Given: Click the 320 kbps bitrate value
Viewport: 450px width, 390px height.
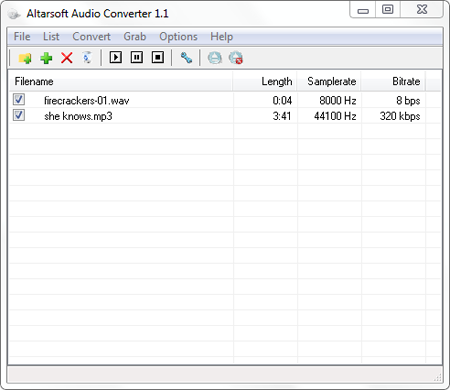Looking at the screenshot, I should [400, 116].
